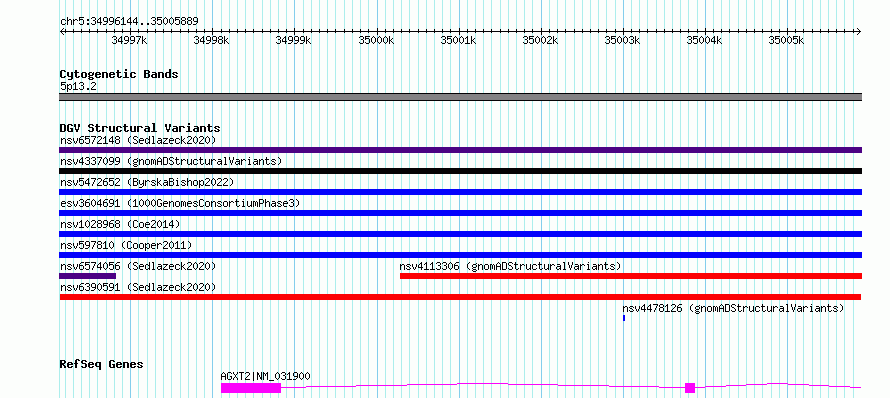Click the Cytogenetic Bands track heading
The height and width of the screenshot is (398, 890).
(x=119, y=74)
